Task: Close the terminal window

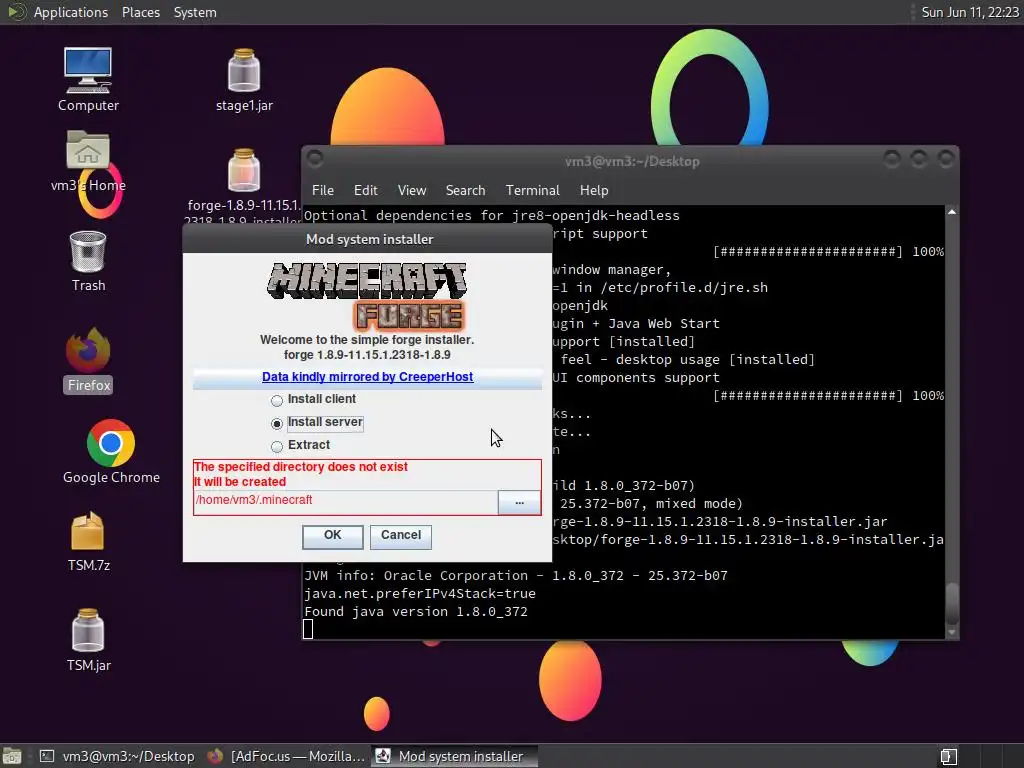Action: coord(946,159)
